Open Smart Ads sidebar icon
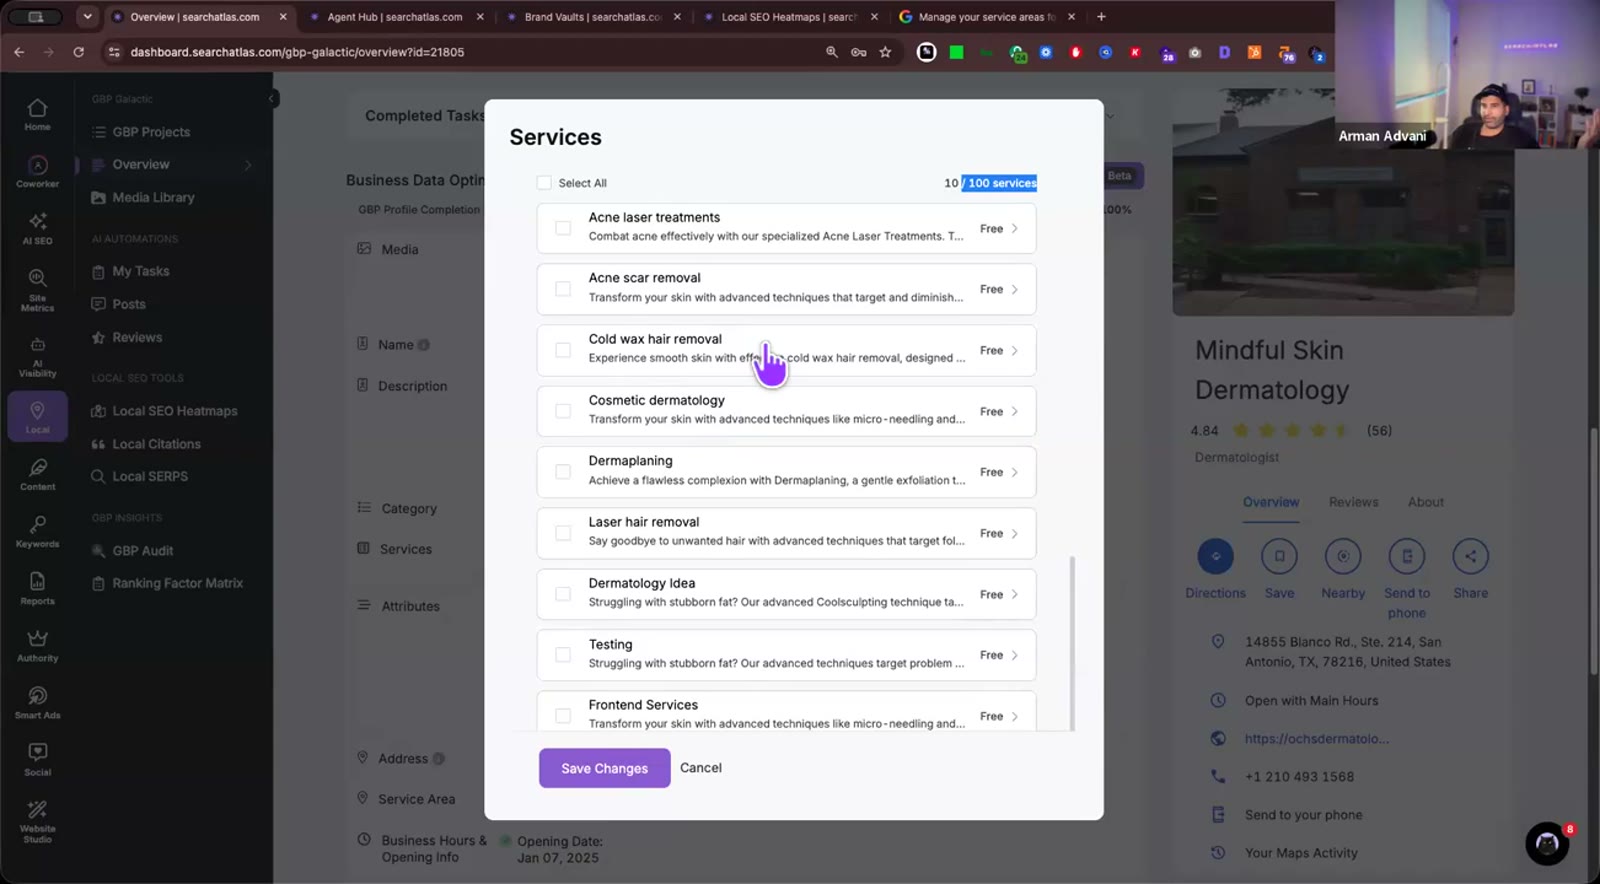 [x=37, y=702]
